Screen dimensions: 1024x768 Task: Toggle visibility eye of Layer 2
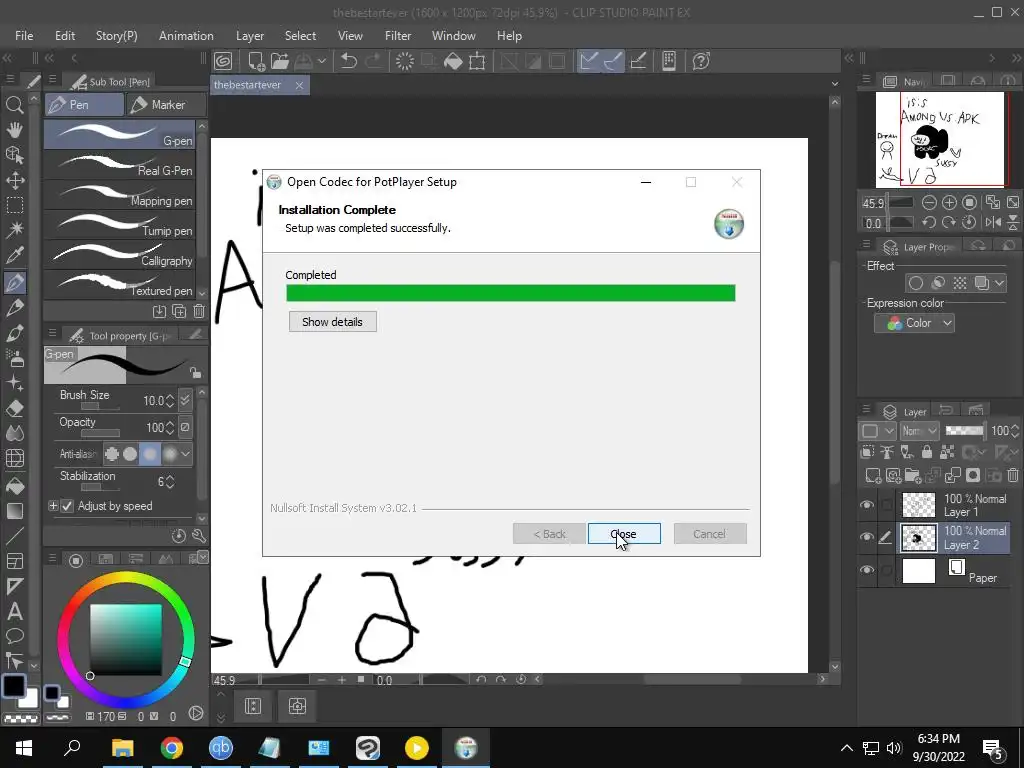(x=867, y=537)
